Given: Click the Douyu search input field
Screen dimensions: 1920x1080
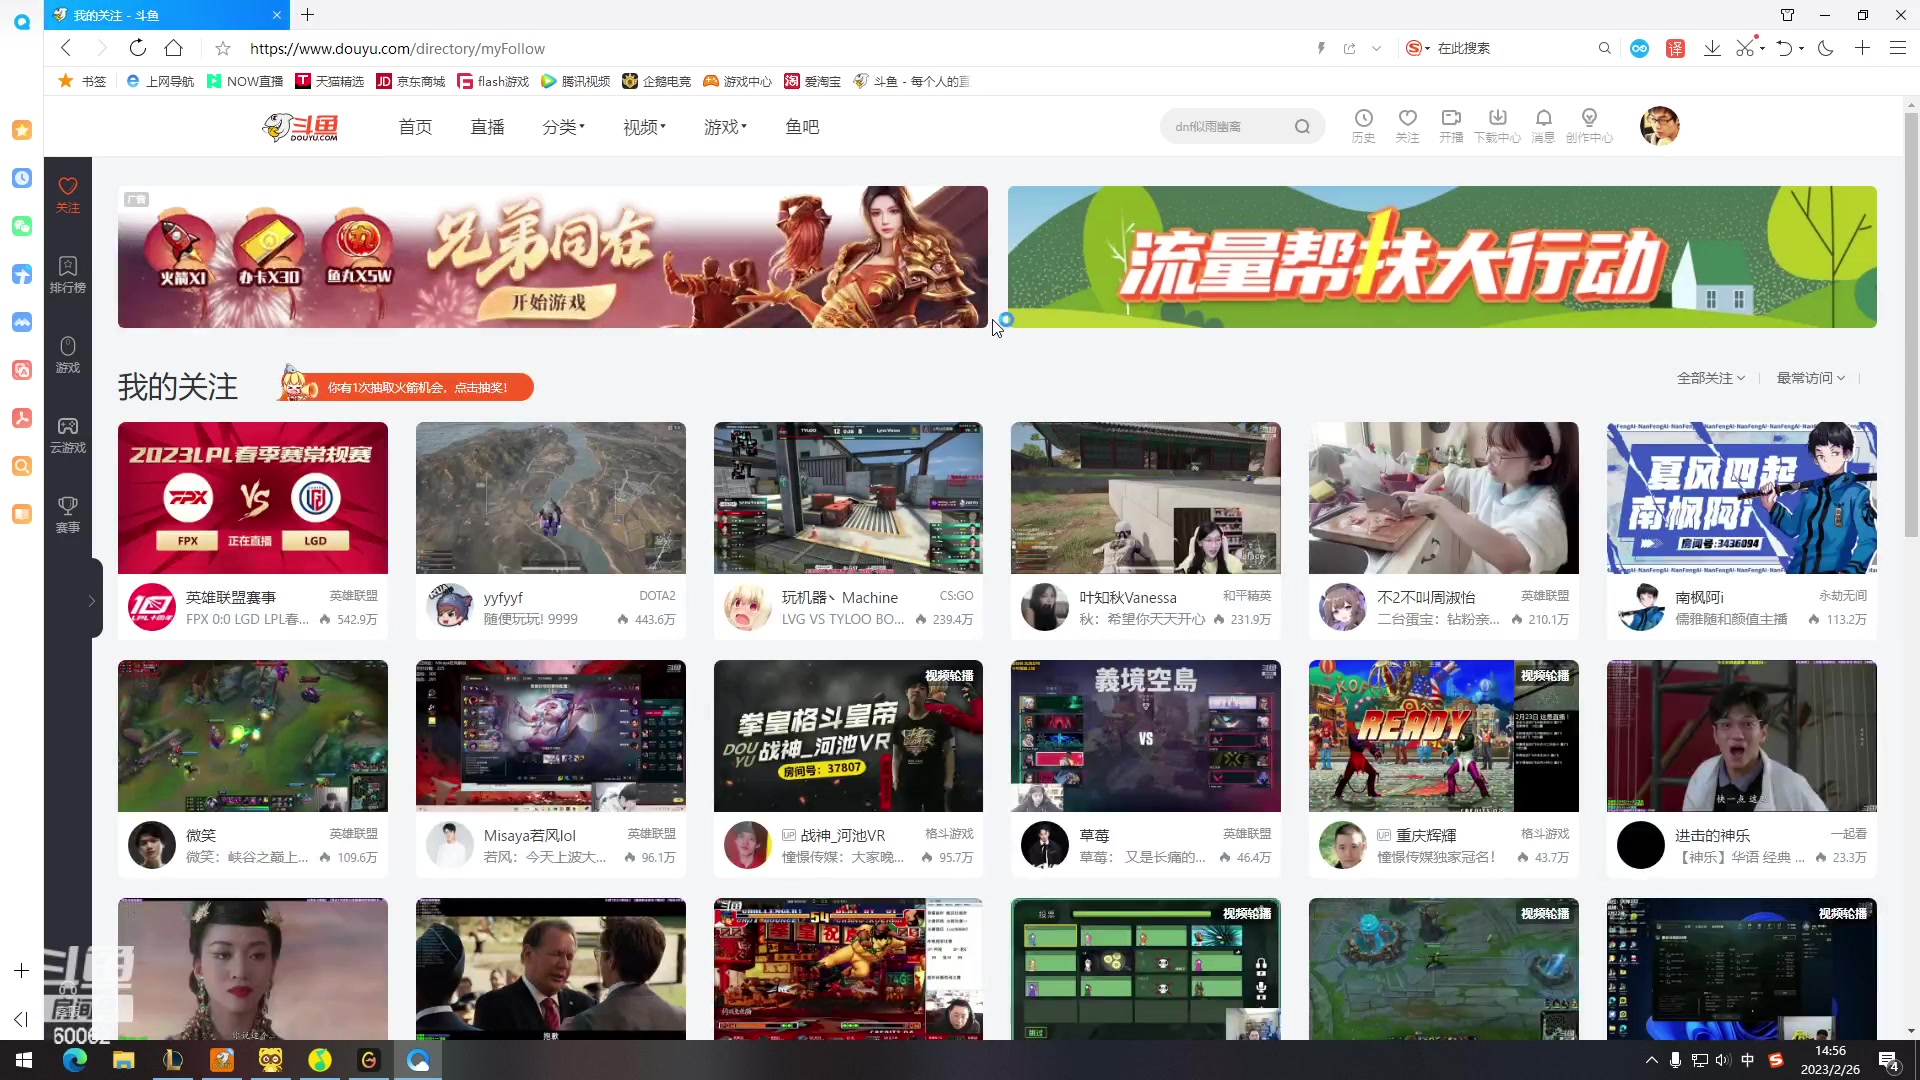Looking at the screenshot, I should (x=1228, y=127).
